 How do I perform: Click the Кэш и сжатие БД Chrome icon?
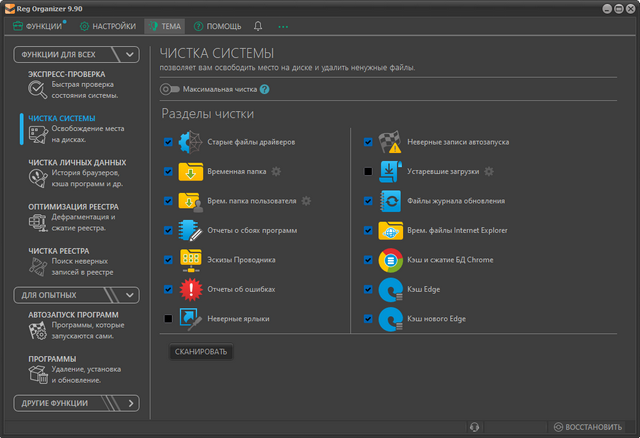click(x=390, y=260)
